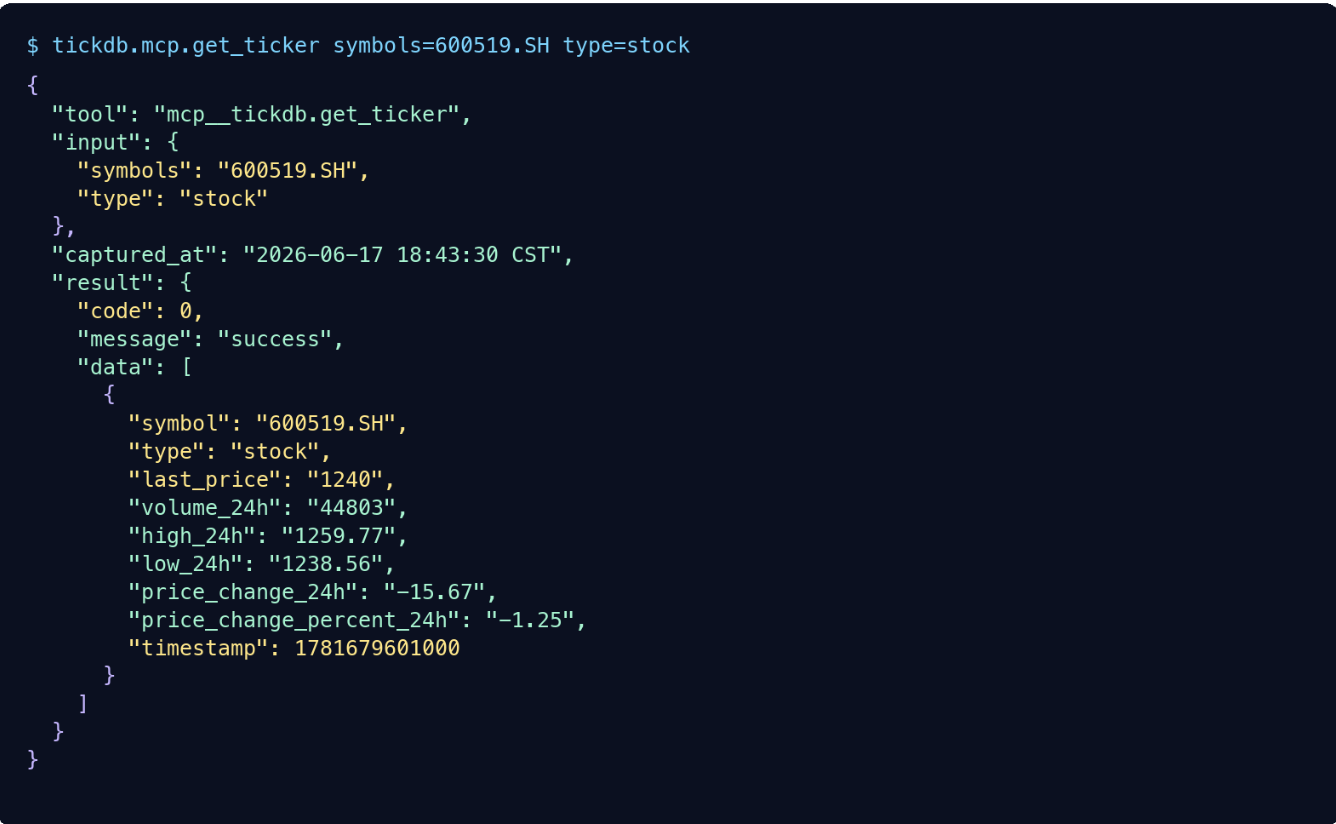The height and width of the screenshot is (824, 1336).
Task: Click the "success" message value
Action: pyautogui.click(x=275, y=339)
